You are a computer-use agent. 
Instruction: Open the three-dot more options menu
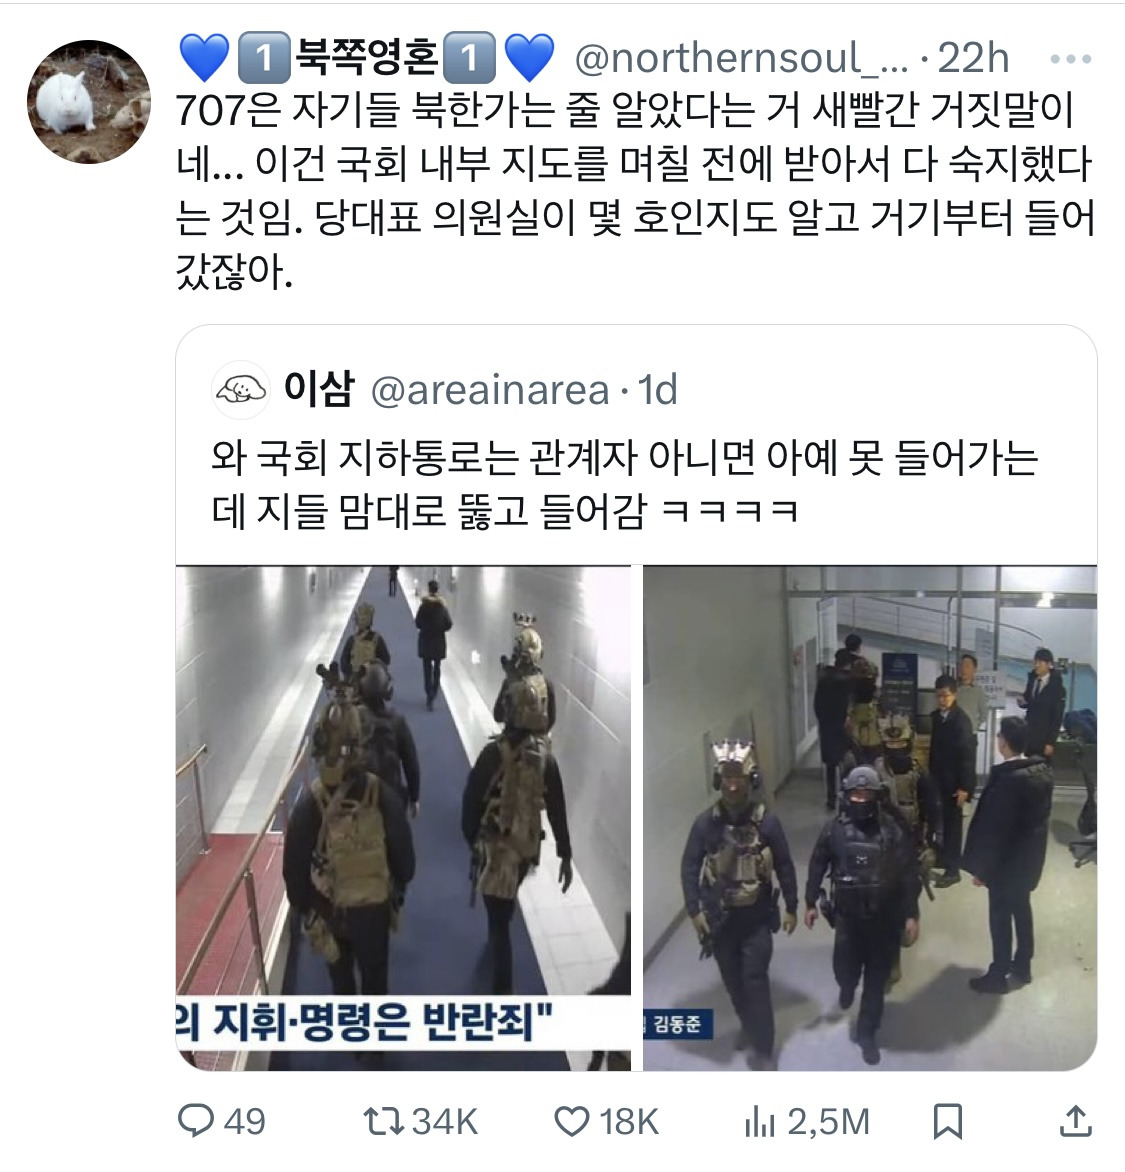click(1070, 58)
